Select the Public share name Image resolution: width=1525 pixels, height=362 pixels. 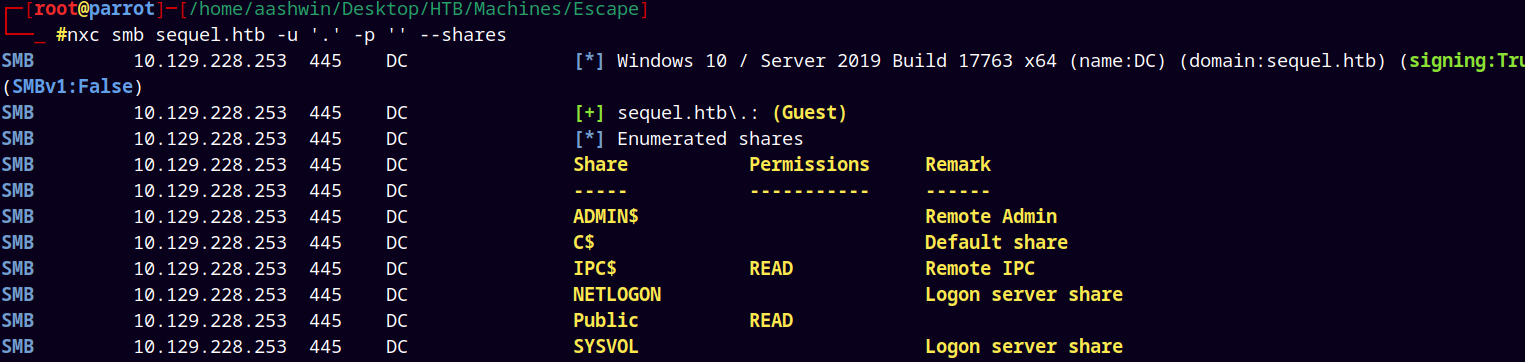(x=605, y=320)
